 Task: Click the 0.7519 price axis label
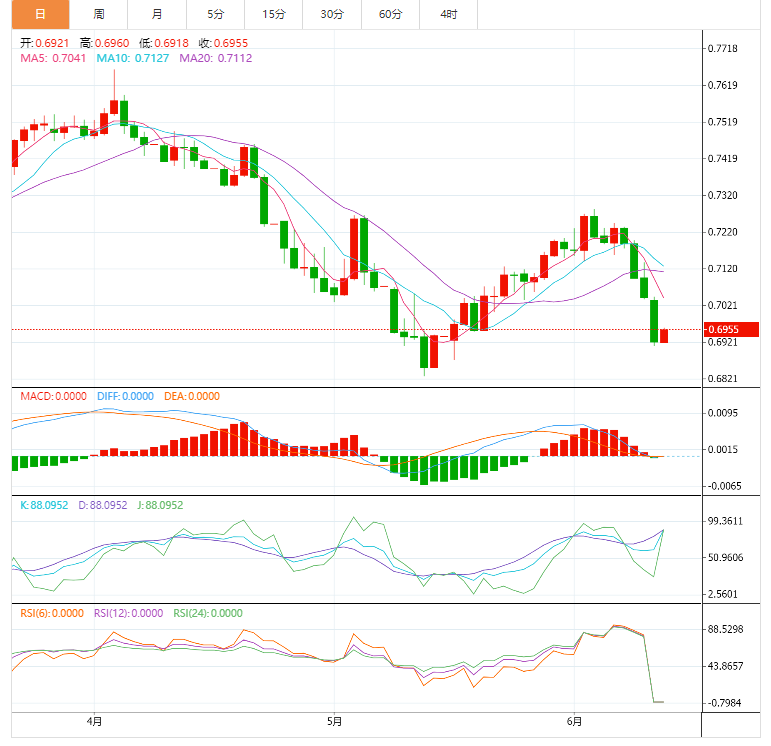pyautogui.click(x=723, y=122)
